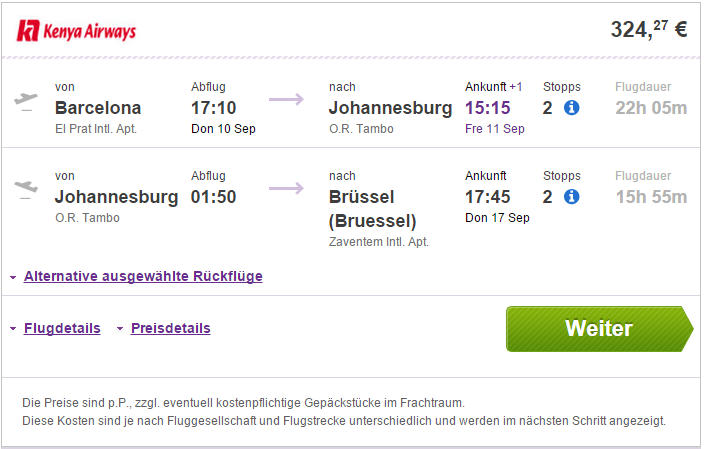Viewport: 708px width, 449px height.
Task: Click the 324,27 € price
Action: [649, 30]
